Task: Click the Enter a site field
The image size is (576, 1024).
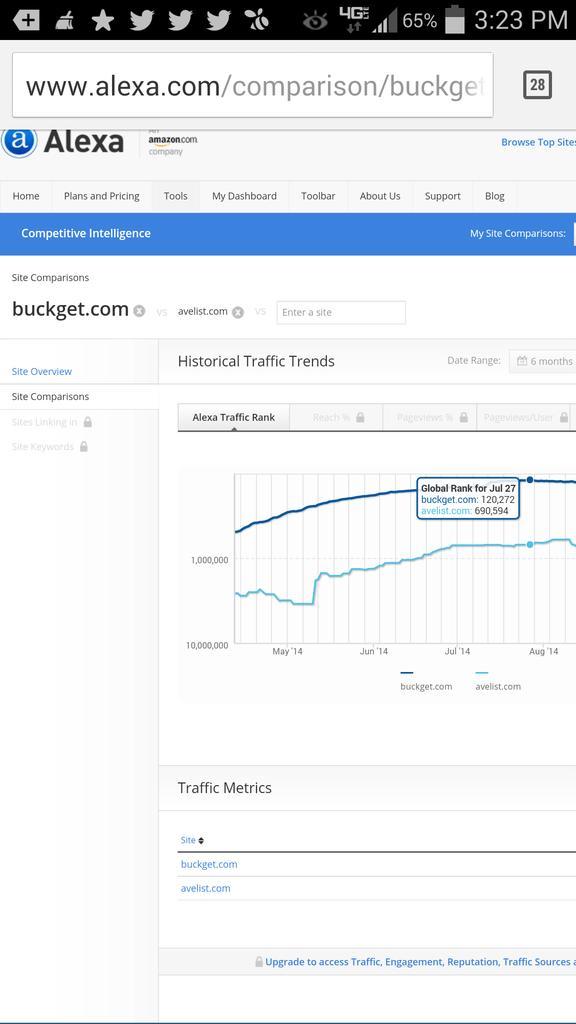Action: [341, 312]
